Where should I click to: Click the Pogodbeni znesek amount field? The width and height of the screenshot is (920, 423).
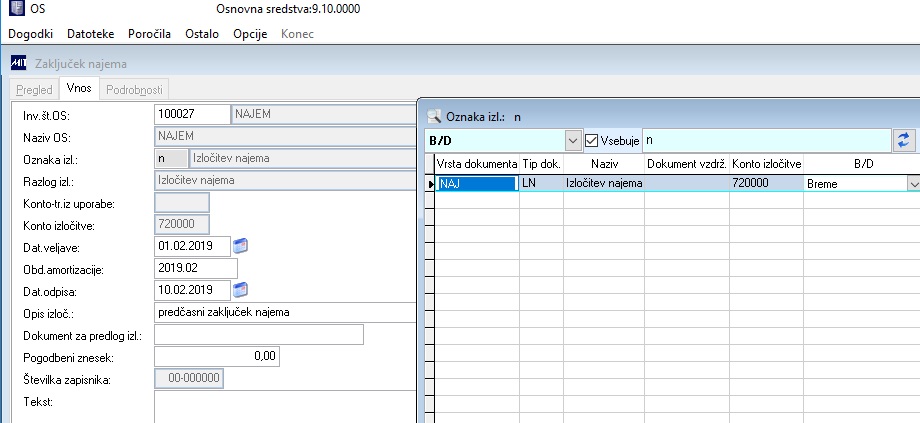tap(217, 356)
